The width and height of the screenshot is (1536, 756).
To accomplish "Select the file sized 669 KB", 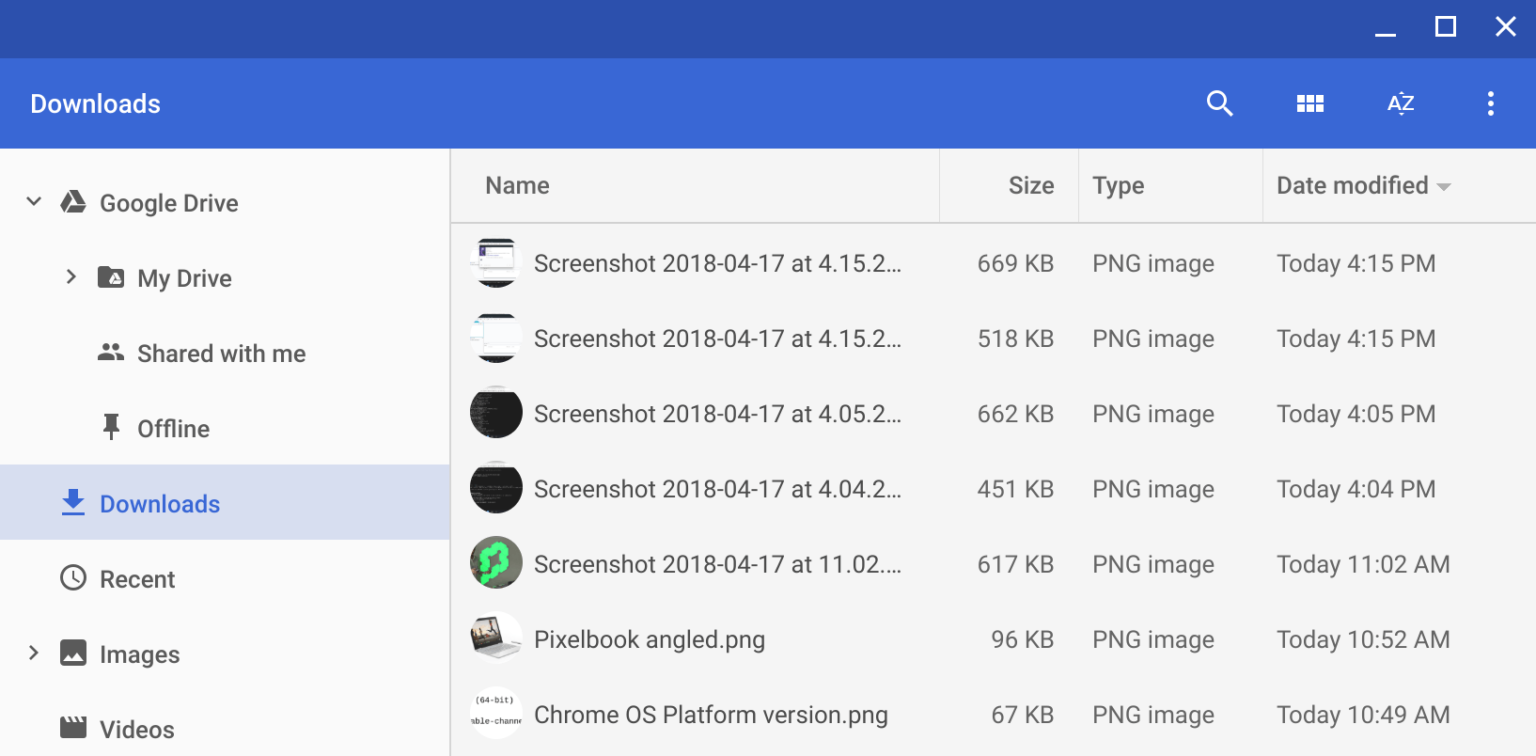I will (x=717, y=263).
